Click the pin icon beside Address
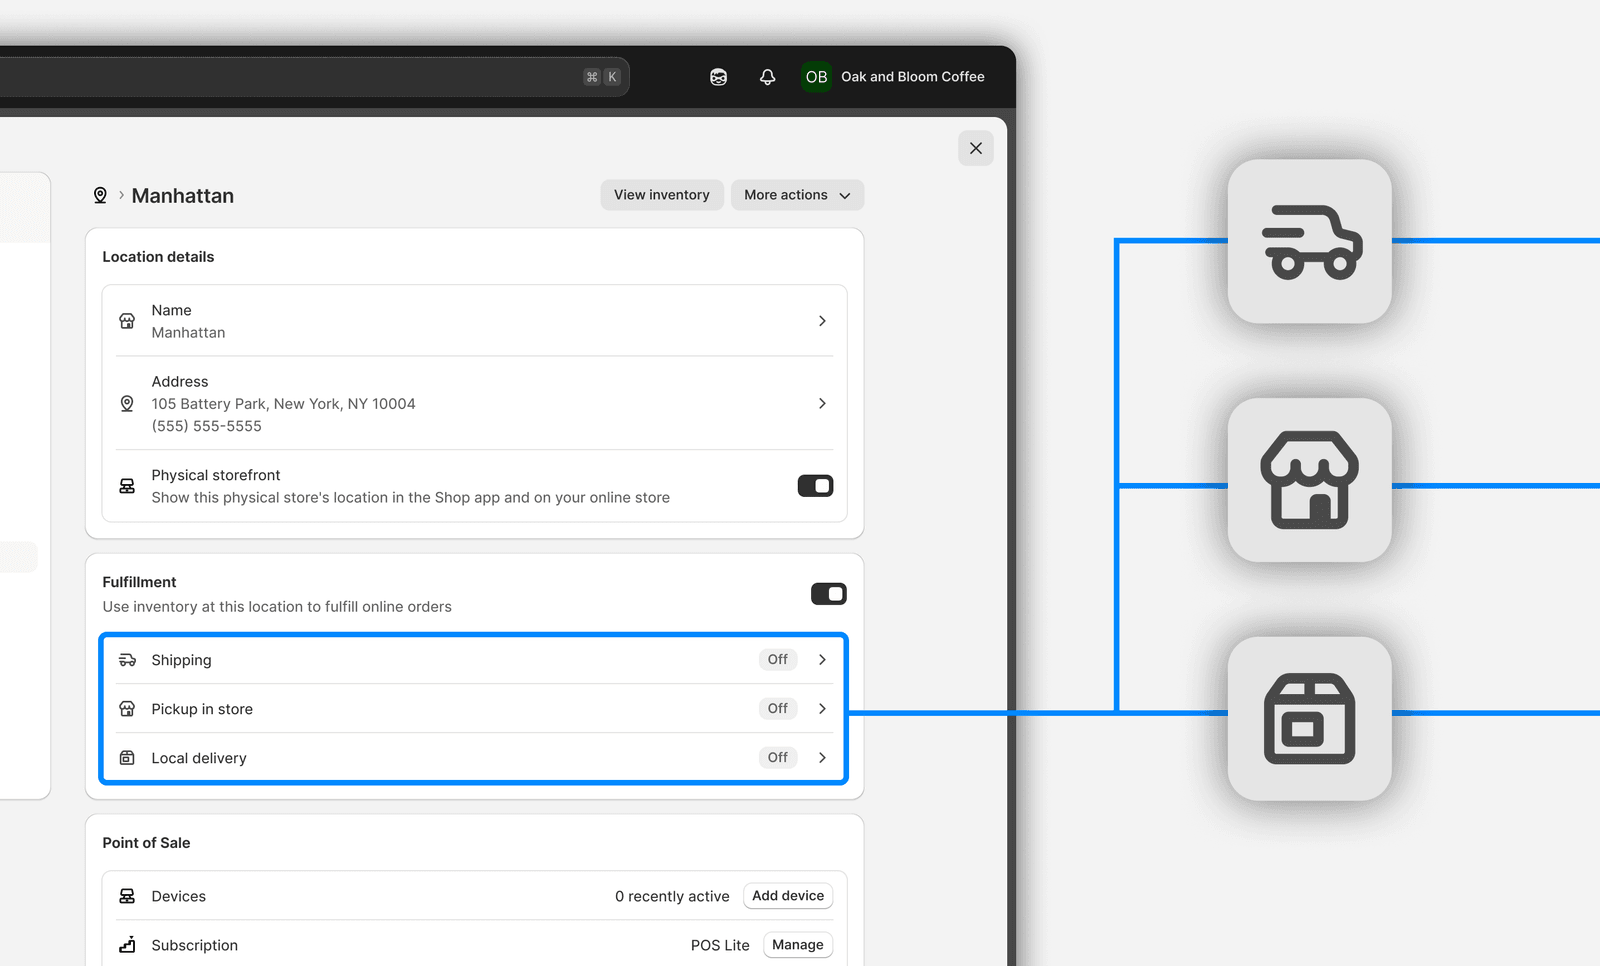 tap(127, 403)
